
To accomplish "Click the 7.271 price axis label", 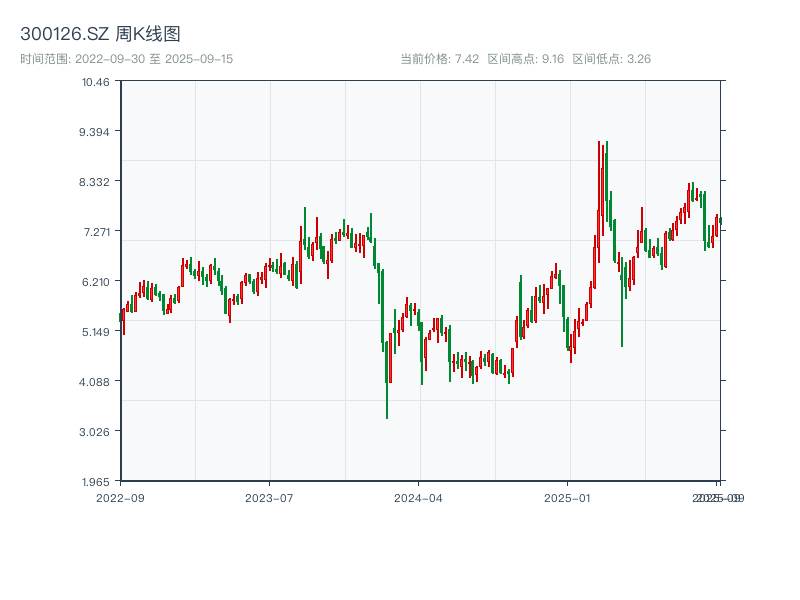I will point(95,231).
